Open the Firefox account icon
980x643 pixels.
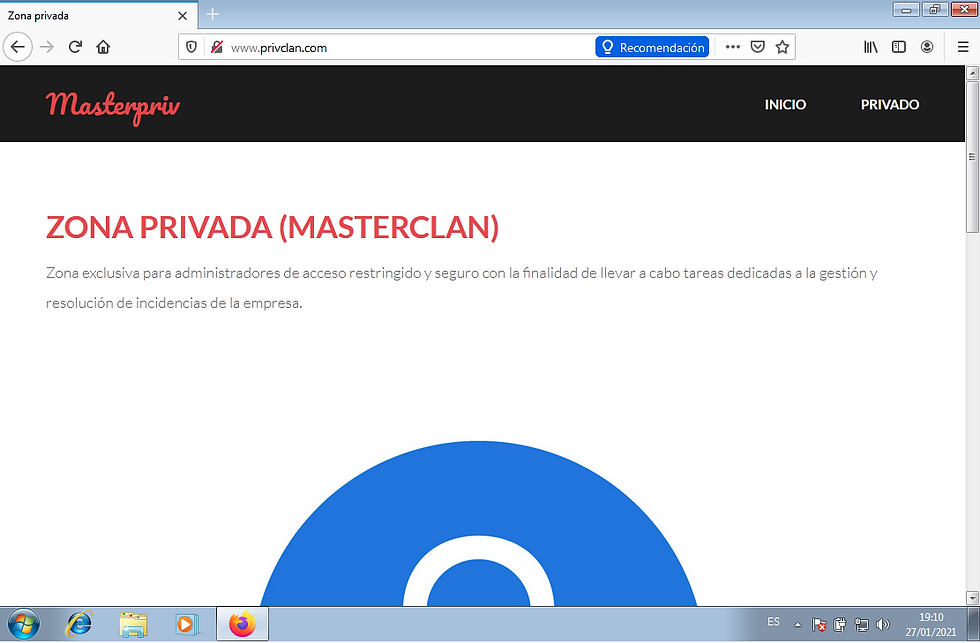click(927, 47)
